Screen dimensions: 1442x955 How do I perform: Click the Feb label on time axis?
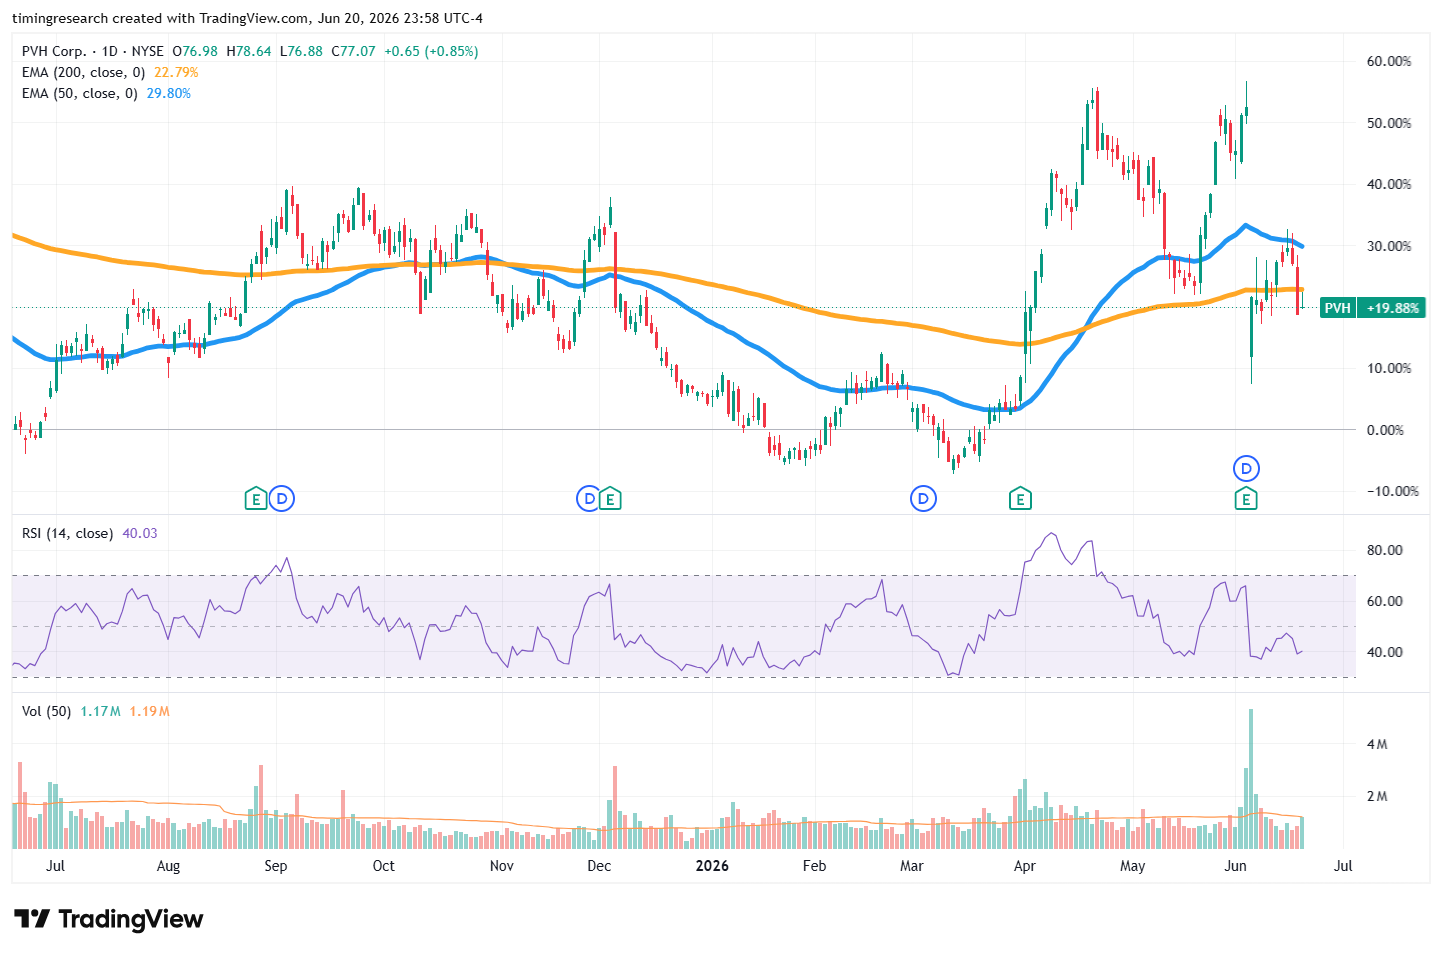point(815,866)
